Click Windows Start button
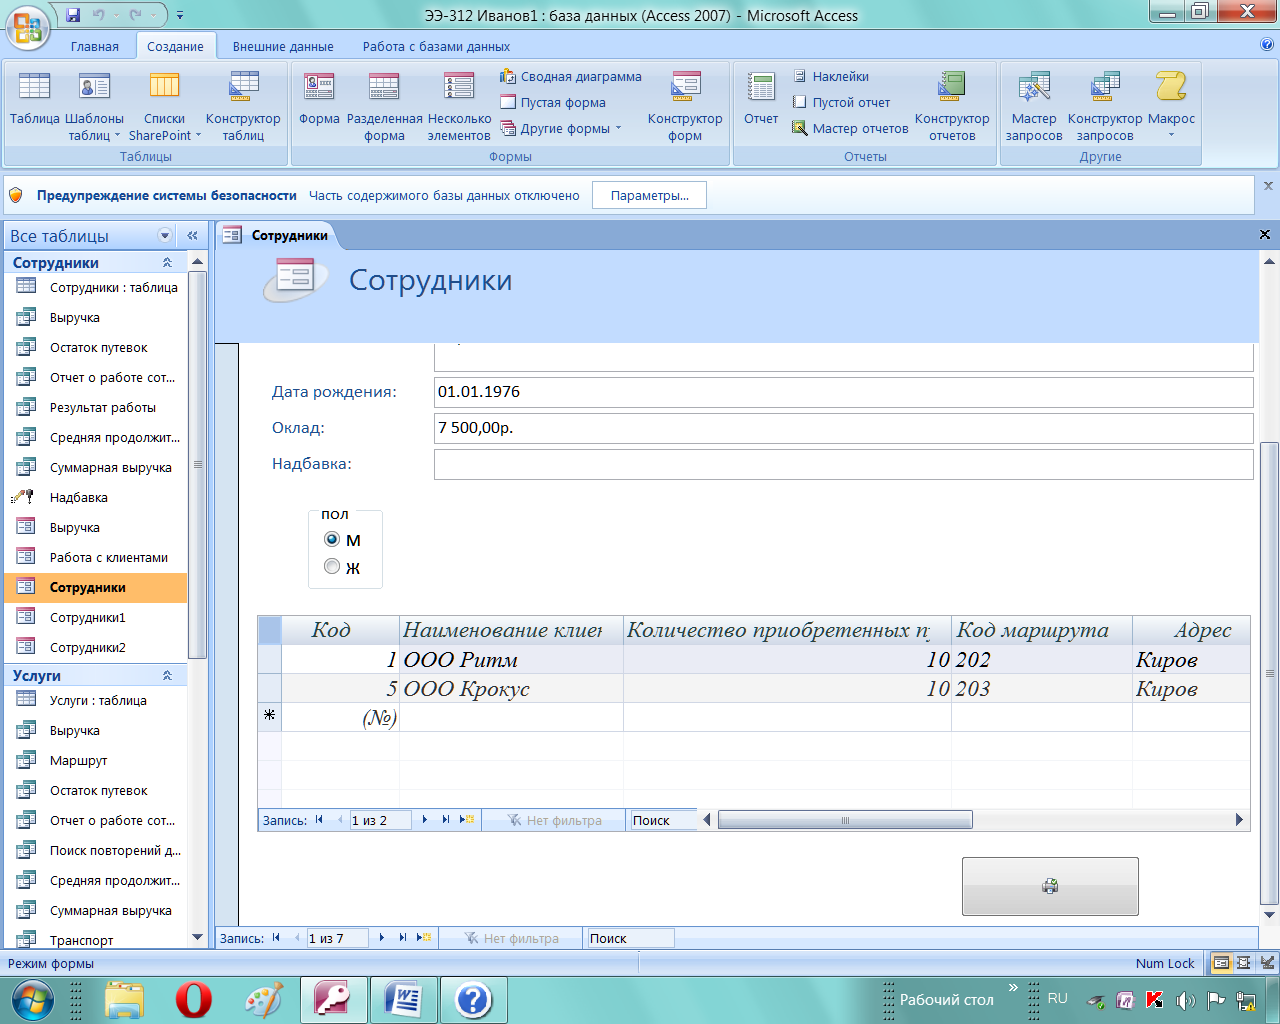 33,999
